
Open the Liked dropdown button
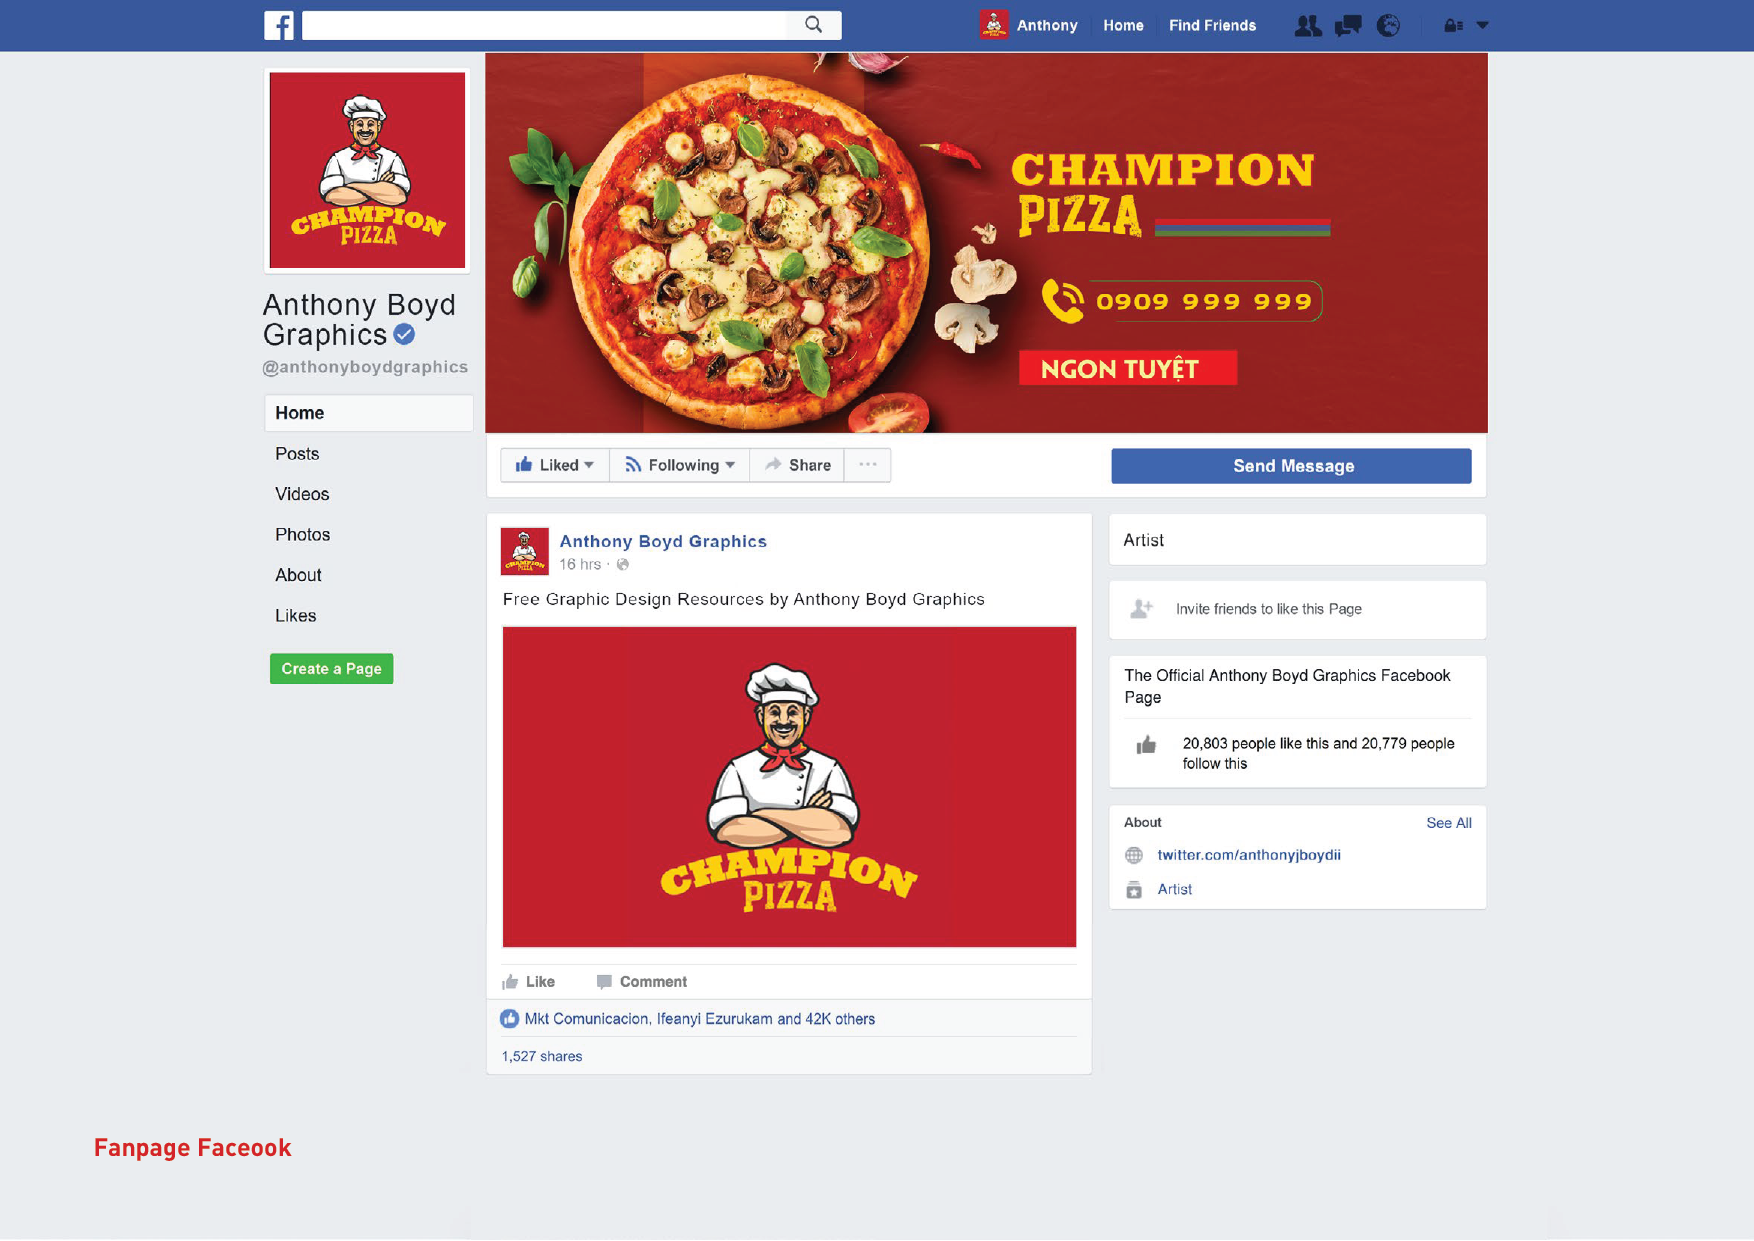coord(555,465)
